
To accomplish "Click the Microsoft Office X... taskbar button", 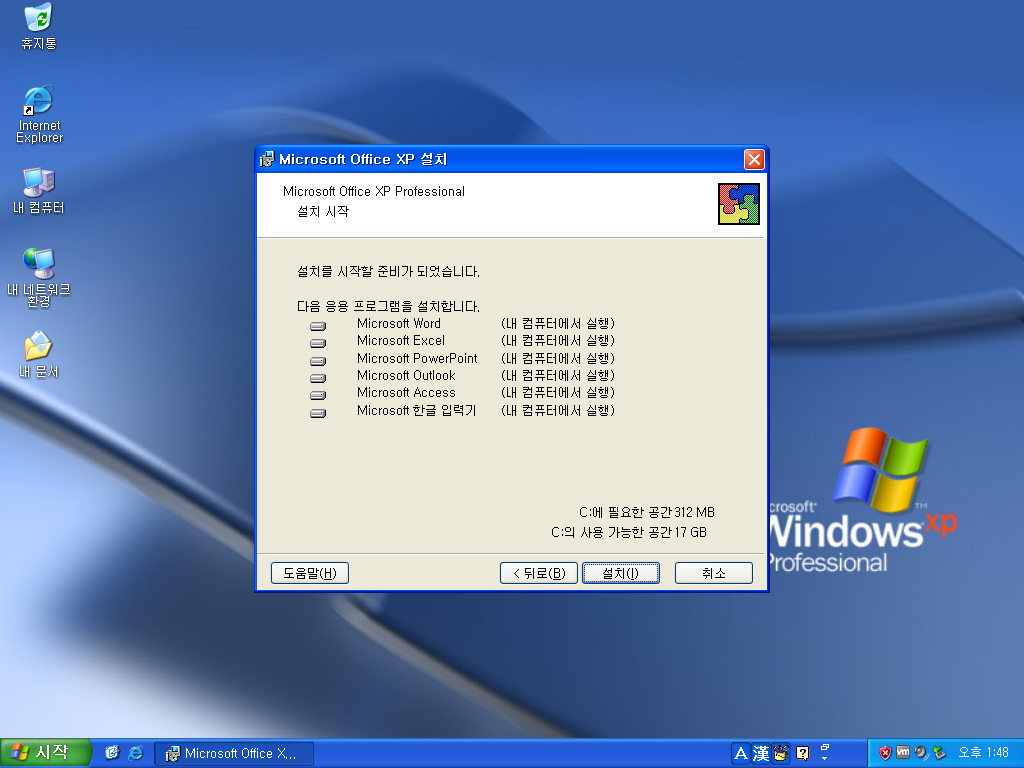I will coord(234,754).
